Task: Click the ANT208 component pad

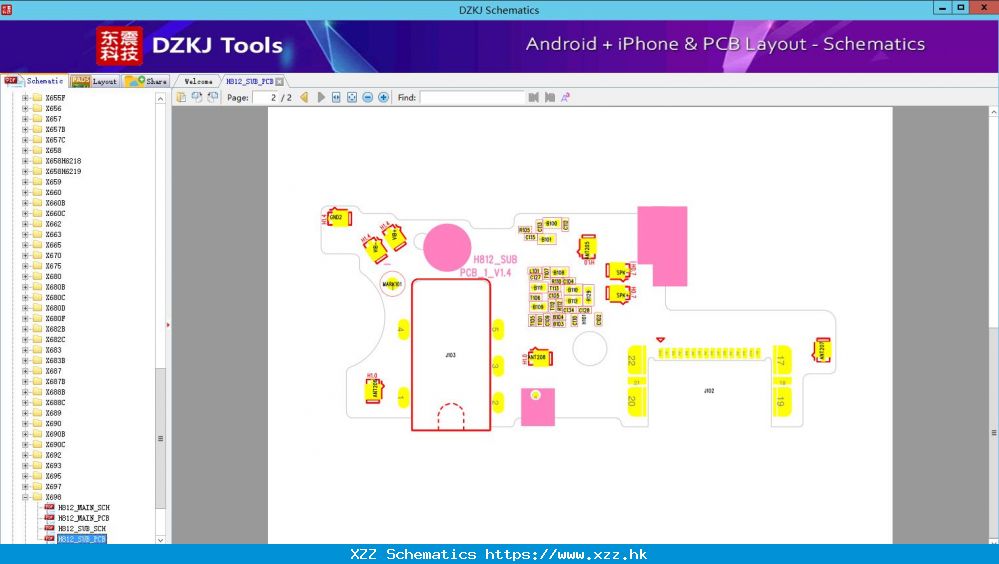Action: click(x=538, y=358)
